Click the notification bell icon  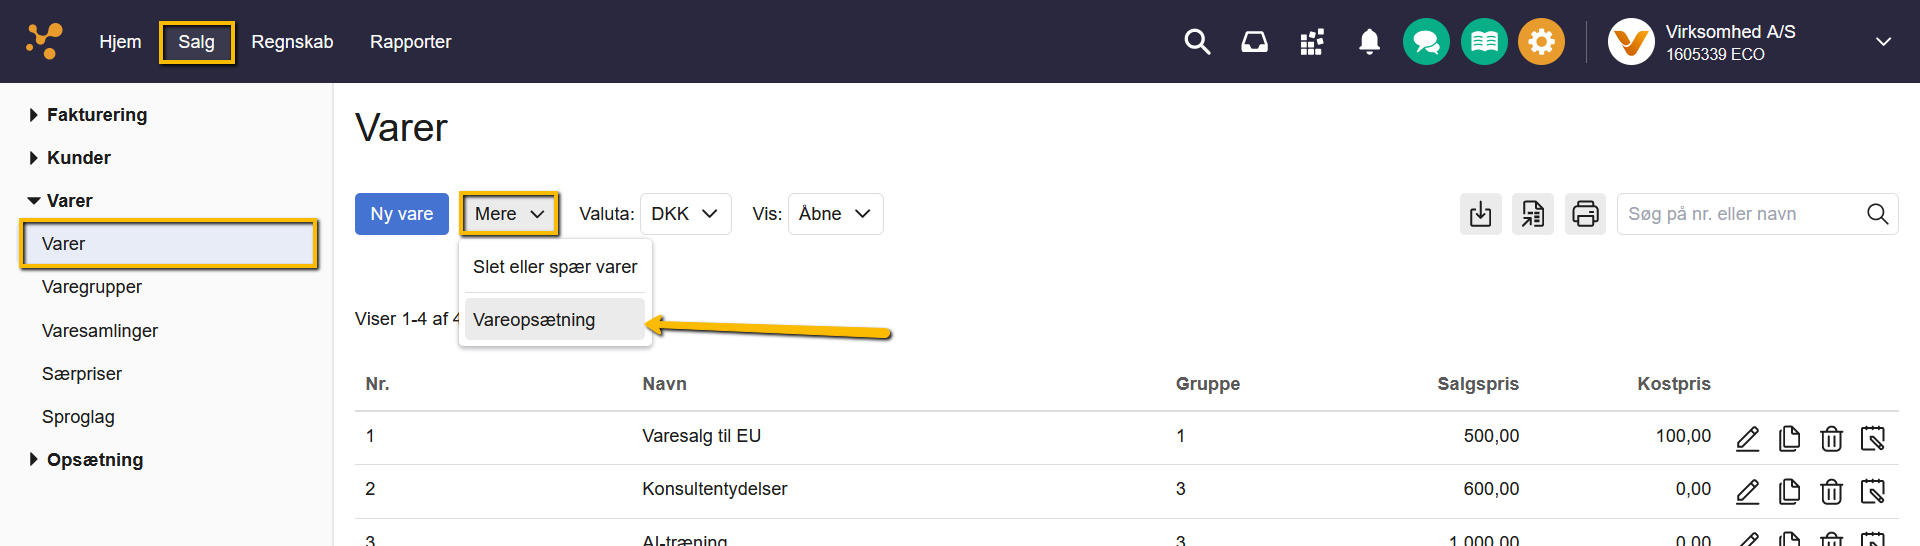1369,42
